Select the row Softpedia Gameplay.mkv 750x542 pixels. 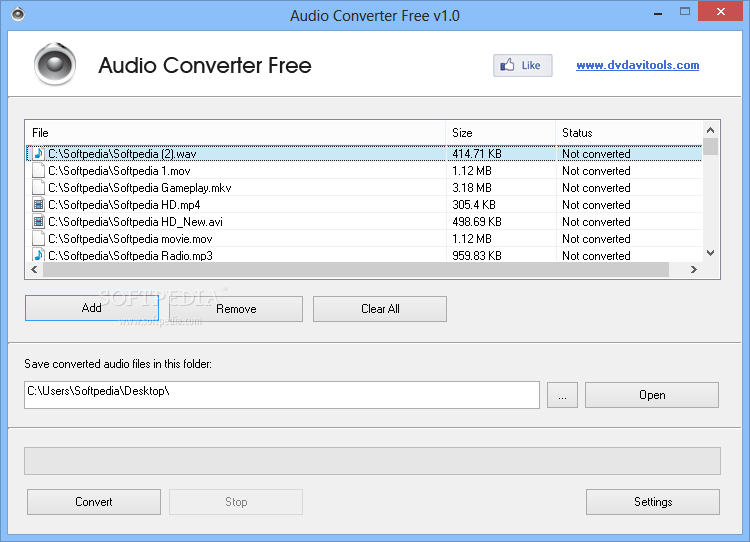point(364,188)
